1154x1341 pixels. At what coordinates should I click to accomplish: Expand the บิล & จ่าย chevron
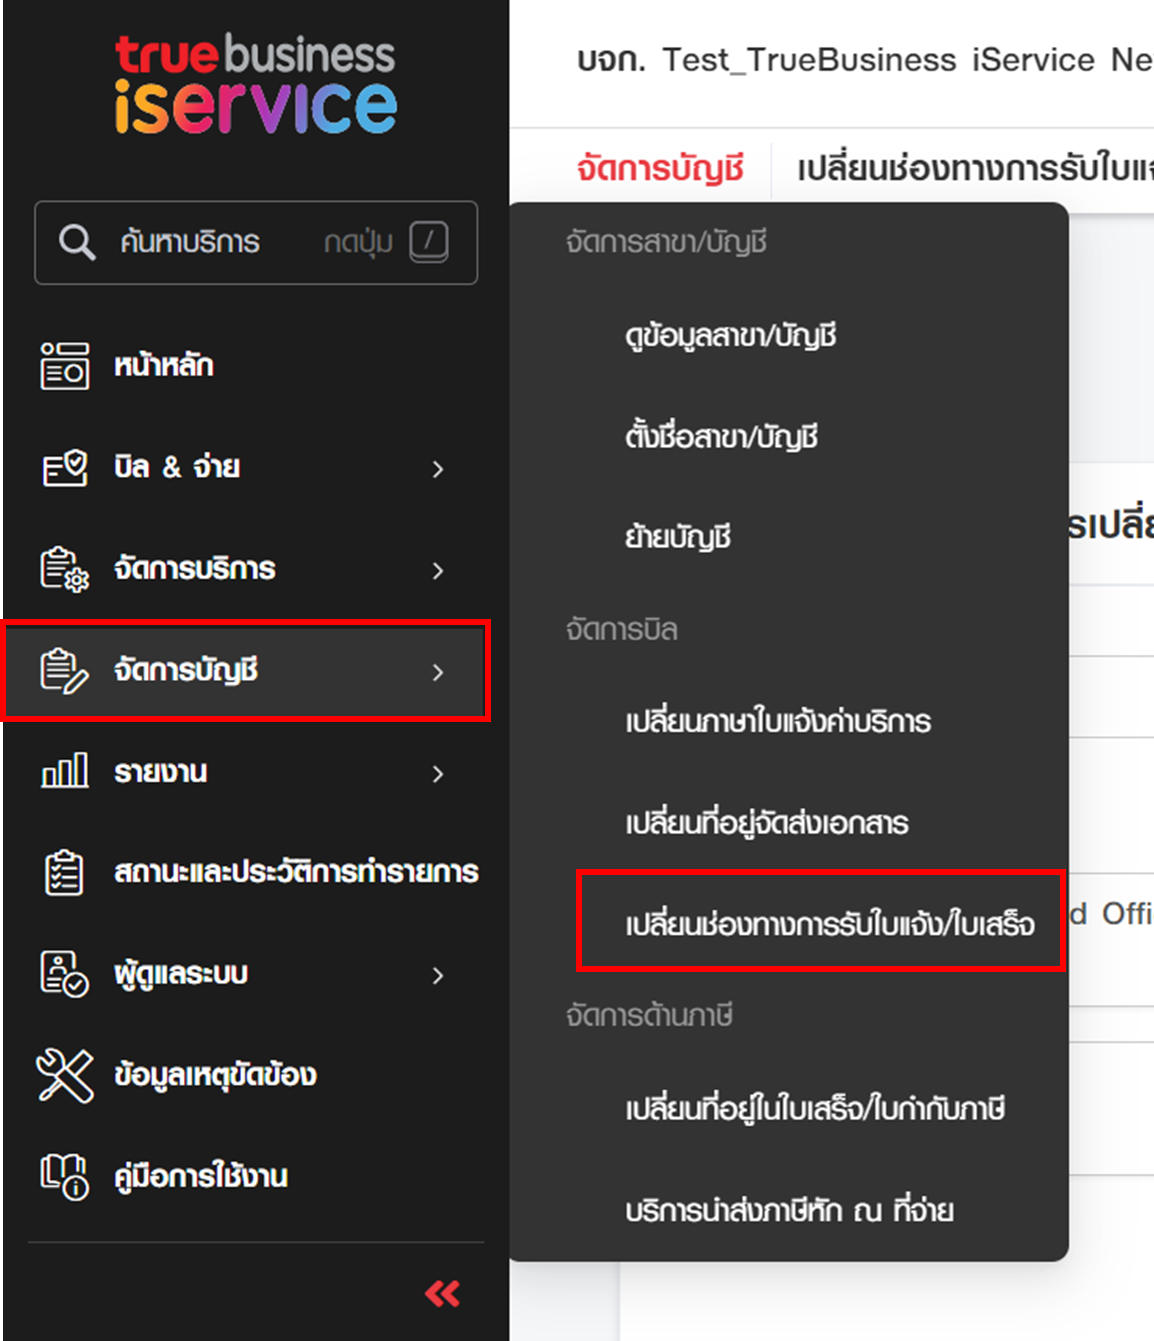pyautogui.click(x=438, y=469)
